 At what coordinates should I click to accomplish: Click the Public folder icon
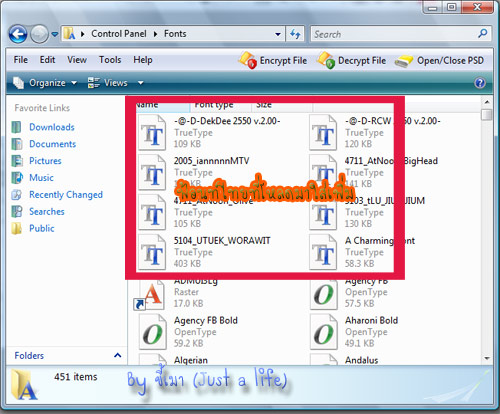[17, 228]
